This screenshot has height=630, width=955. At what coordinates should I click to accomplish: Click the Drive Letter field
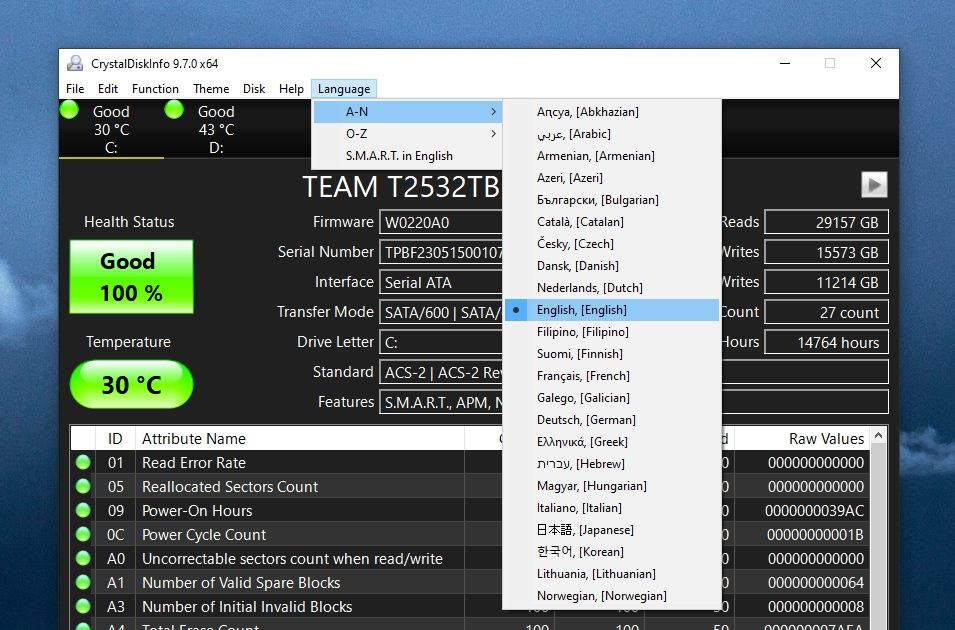[x=441, y=342]
